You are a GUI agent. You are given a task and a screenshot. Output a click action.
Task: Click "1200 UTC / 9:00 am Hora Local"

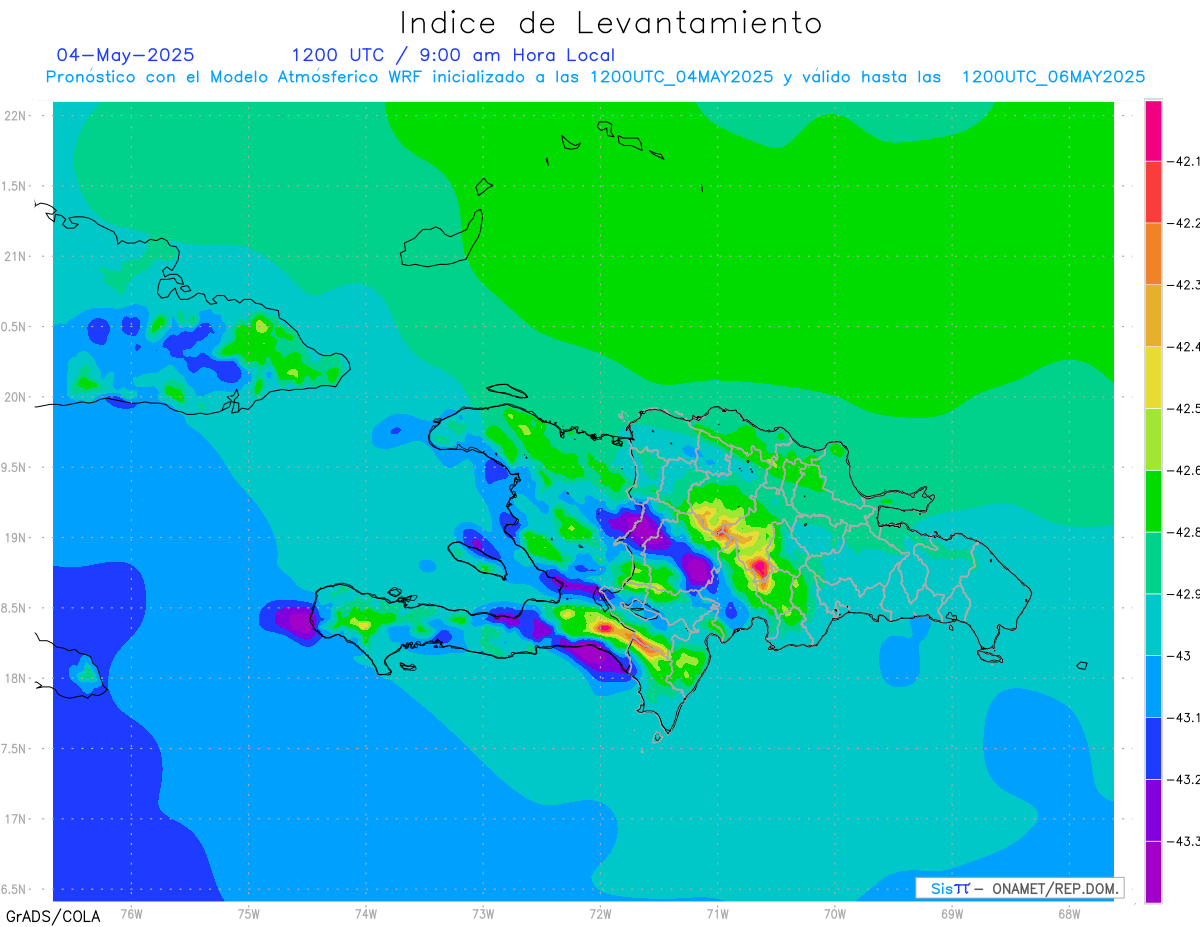(453, 55)
